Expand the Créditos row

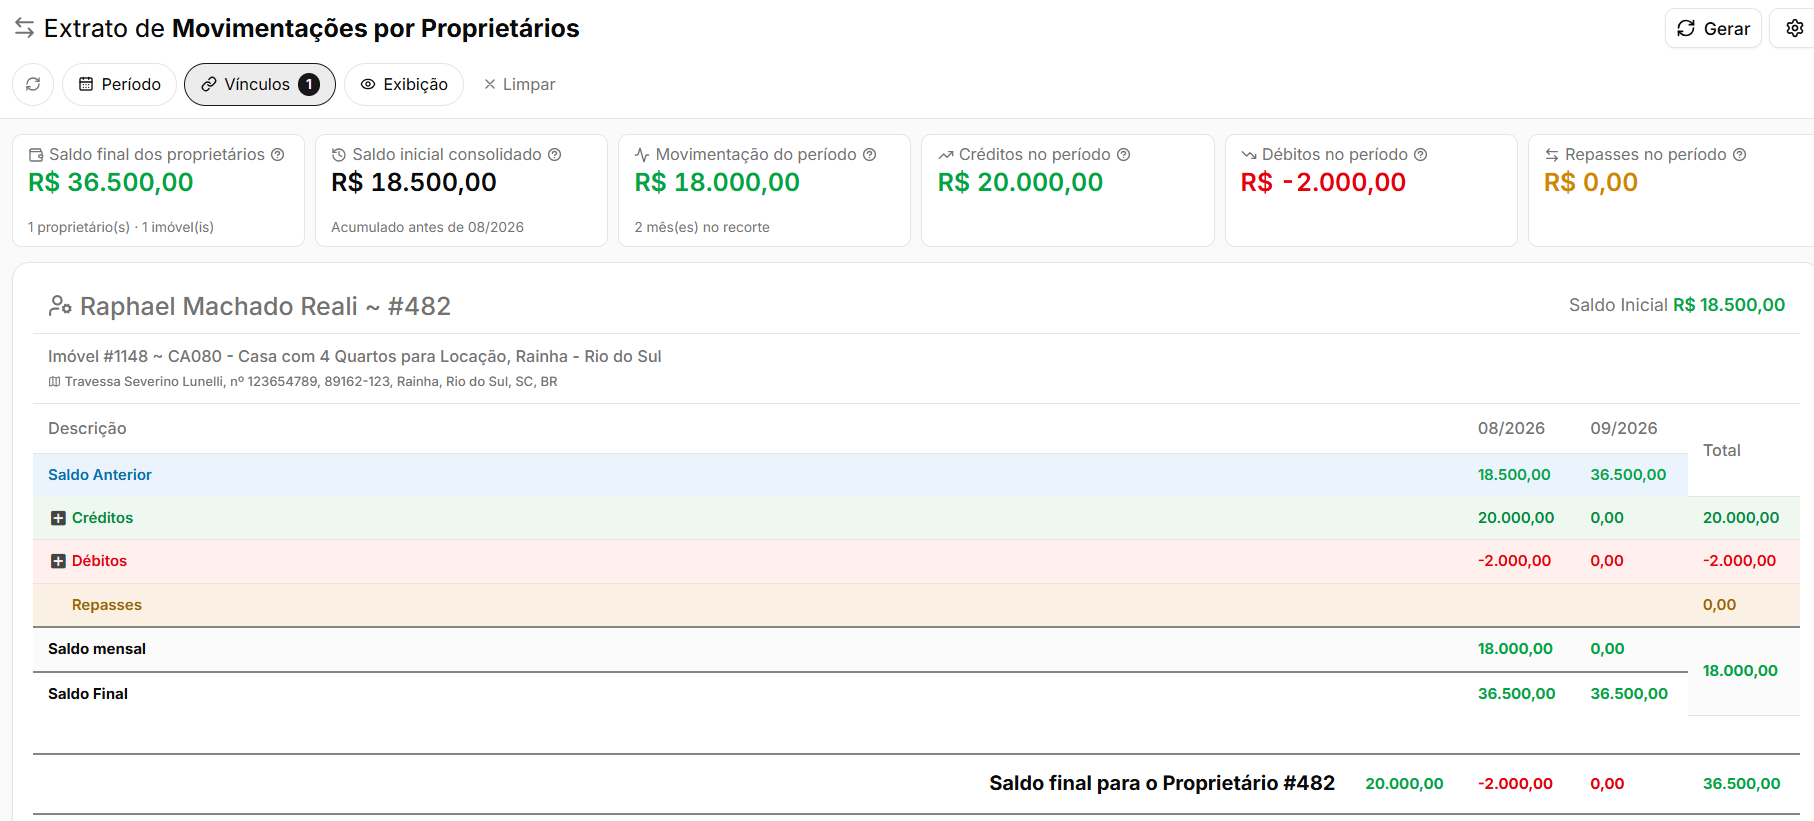58,518
